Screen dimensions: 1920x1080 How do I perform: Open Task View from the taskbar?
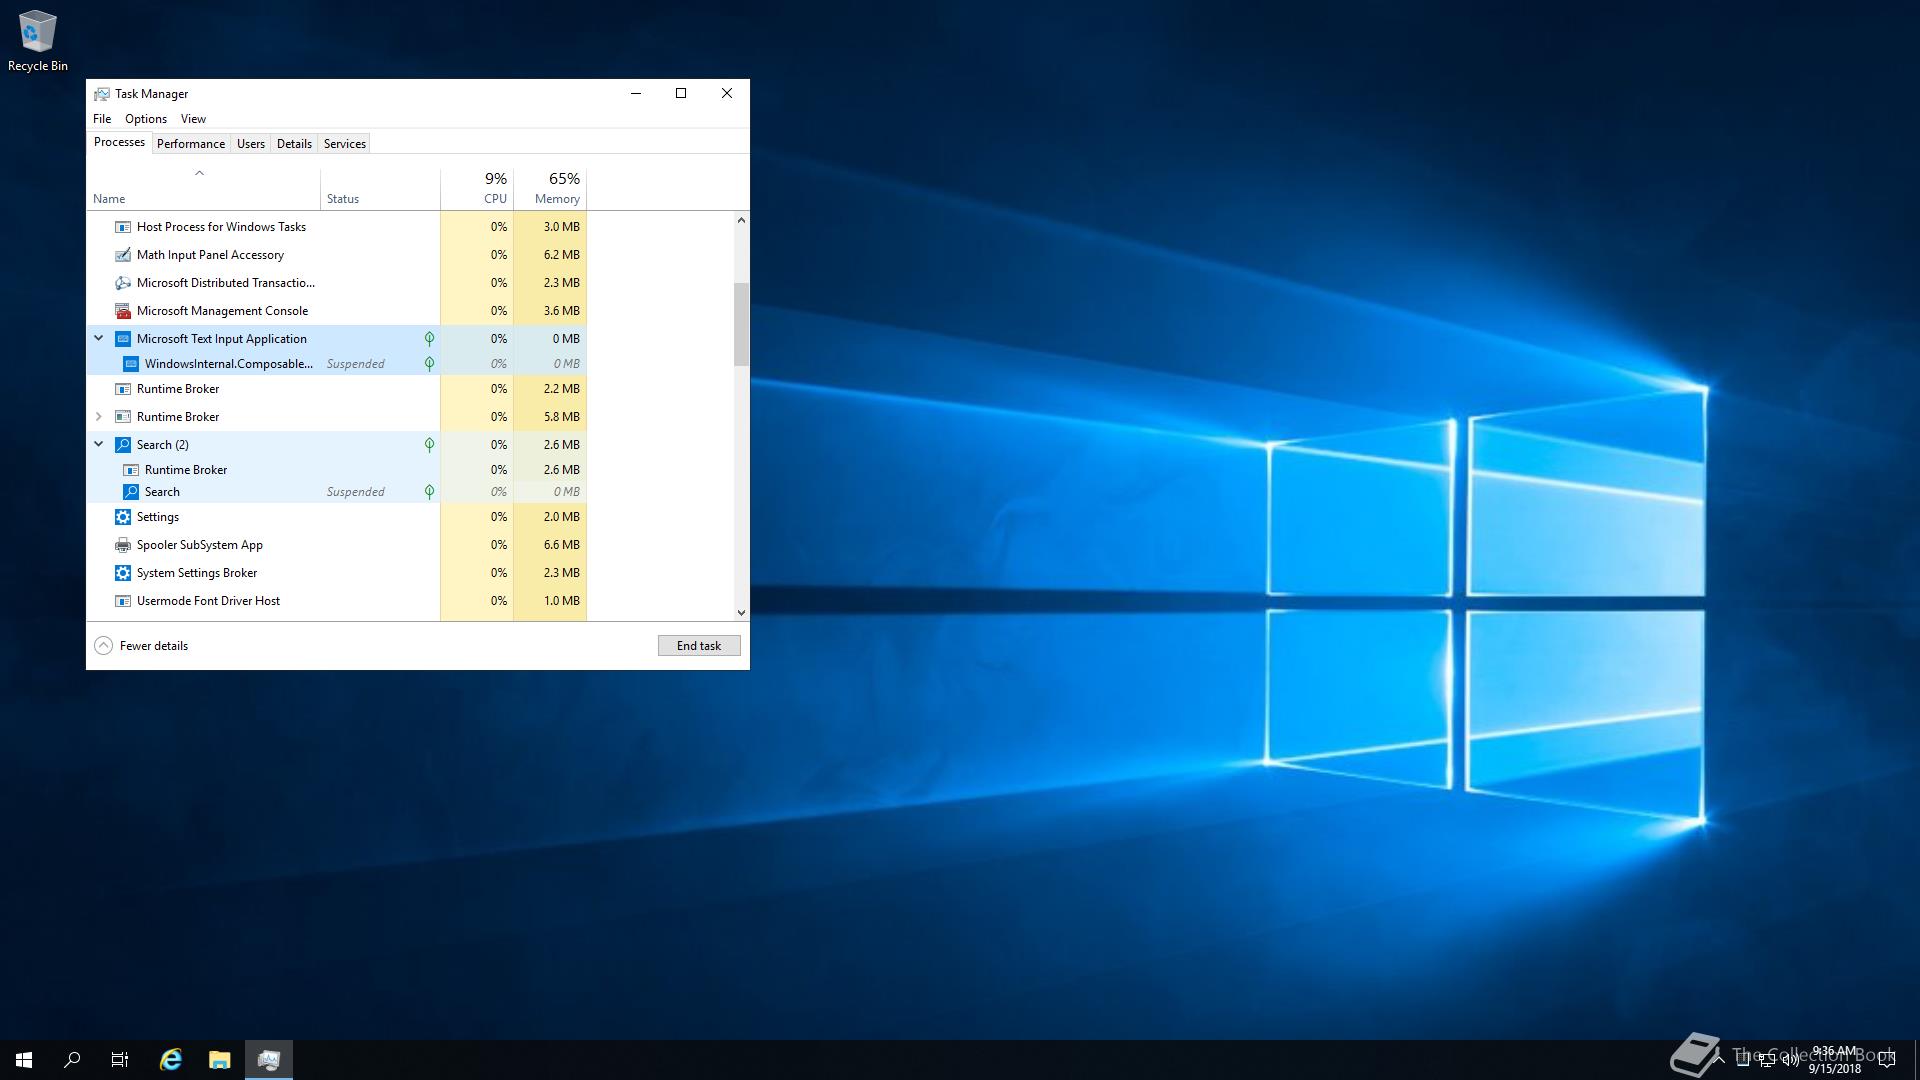pyautogui.click(x=120, y=1060)
